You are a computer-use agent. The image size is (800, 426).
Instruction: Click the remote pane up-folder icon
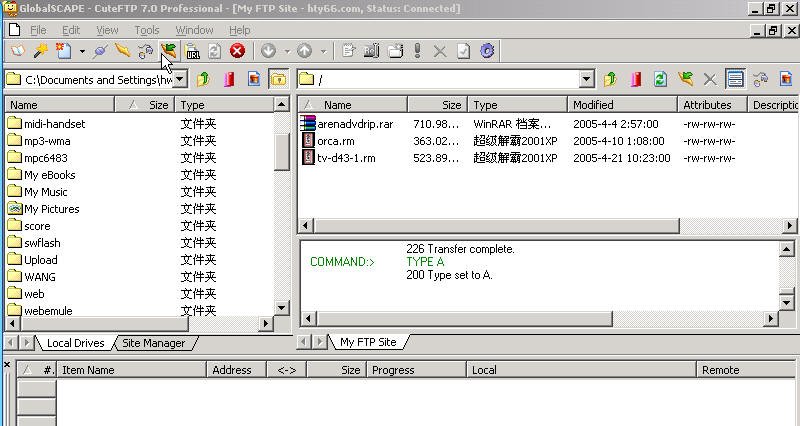[x=610, y=79]
